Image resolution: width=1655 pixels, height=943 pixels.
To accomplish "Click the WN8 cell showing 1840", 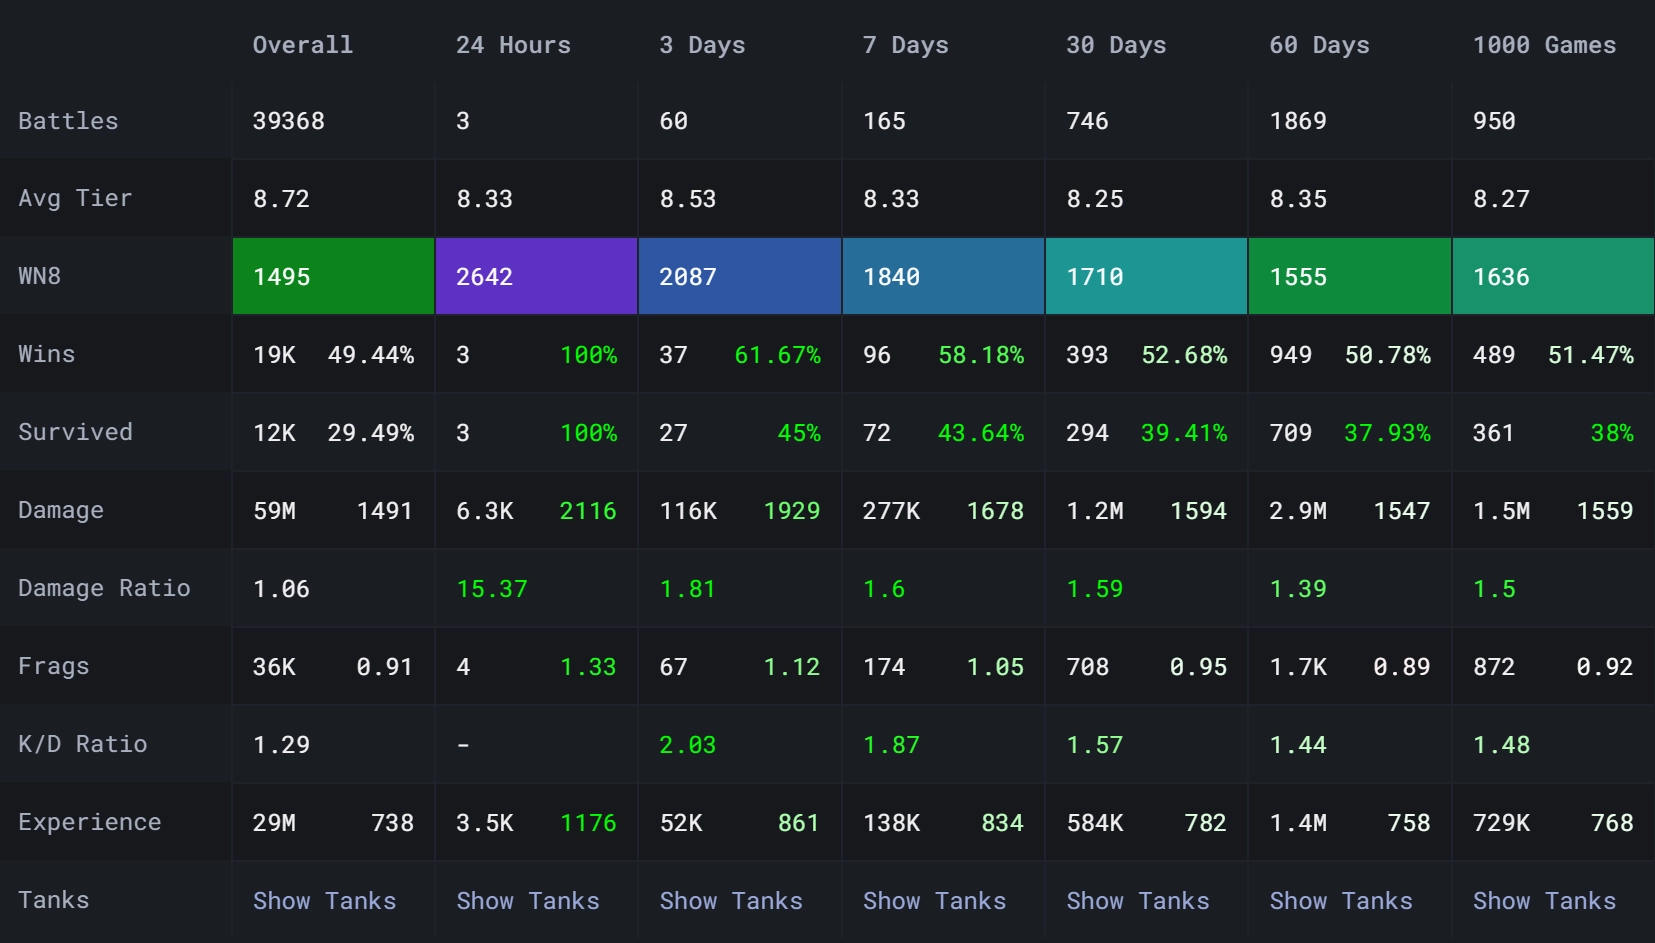I will tap(943, 276).
